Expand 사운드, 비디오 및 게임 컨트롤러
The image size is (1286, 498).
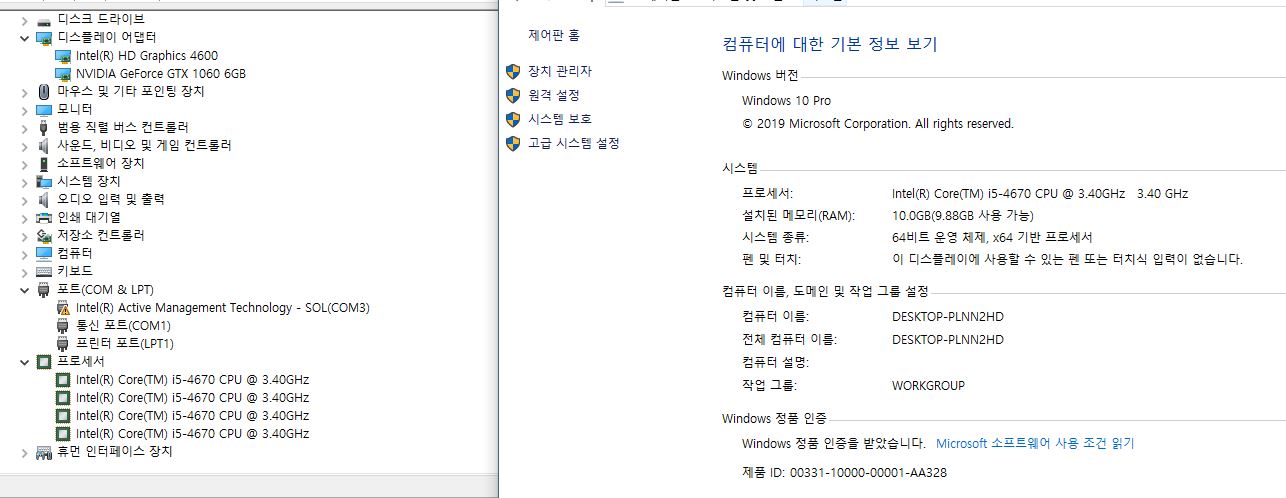(x=24, y=145)
